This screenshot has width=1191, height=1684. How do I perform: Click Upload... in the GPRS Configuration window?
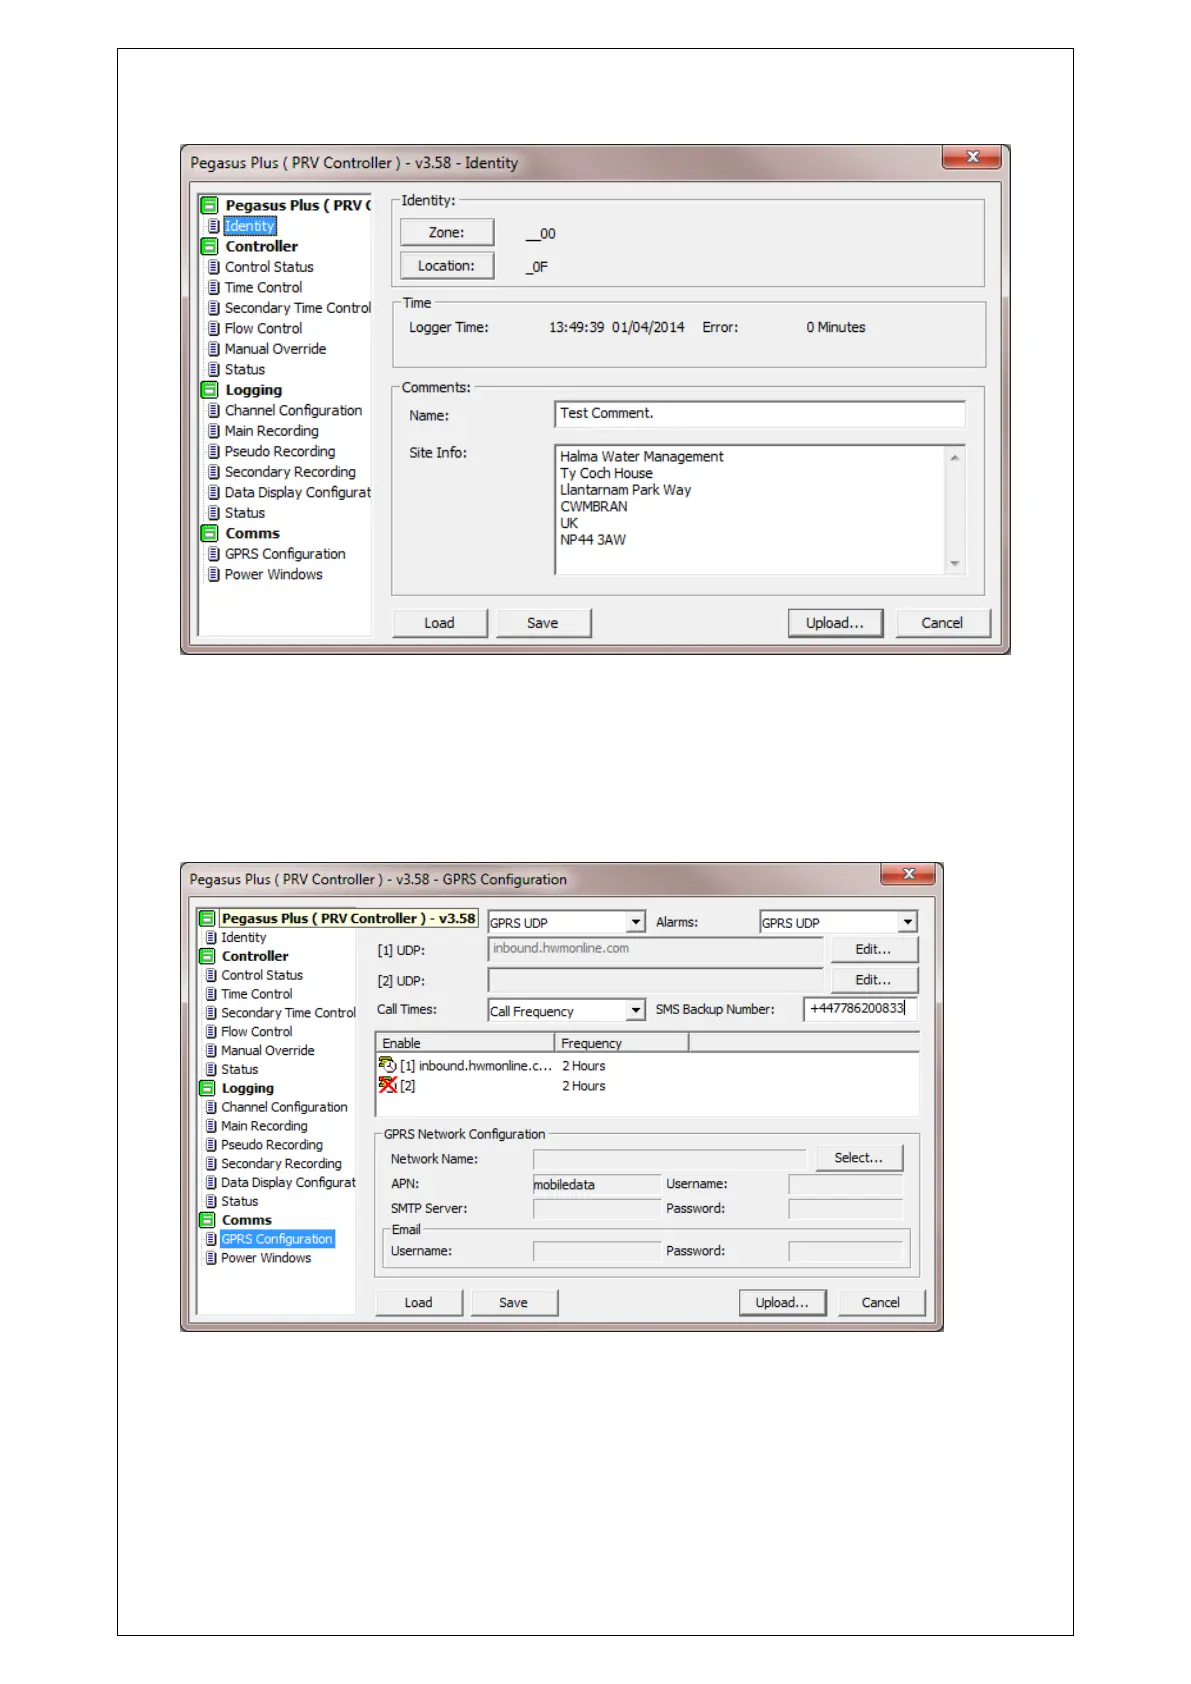pos(782,1302)
